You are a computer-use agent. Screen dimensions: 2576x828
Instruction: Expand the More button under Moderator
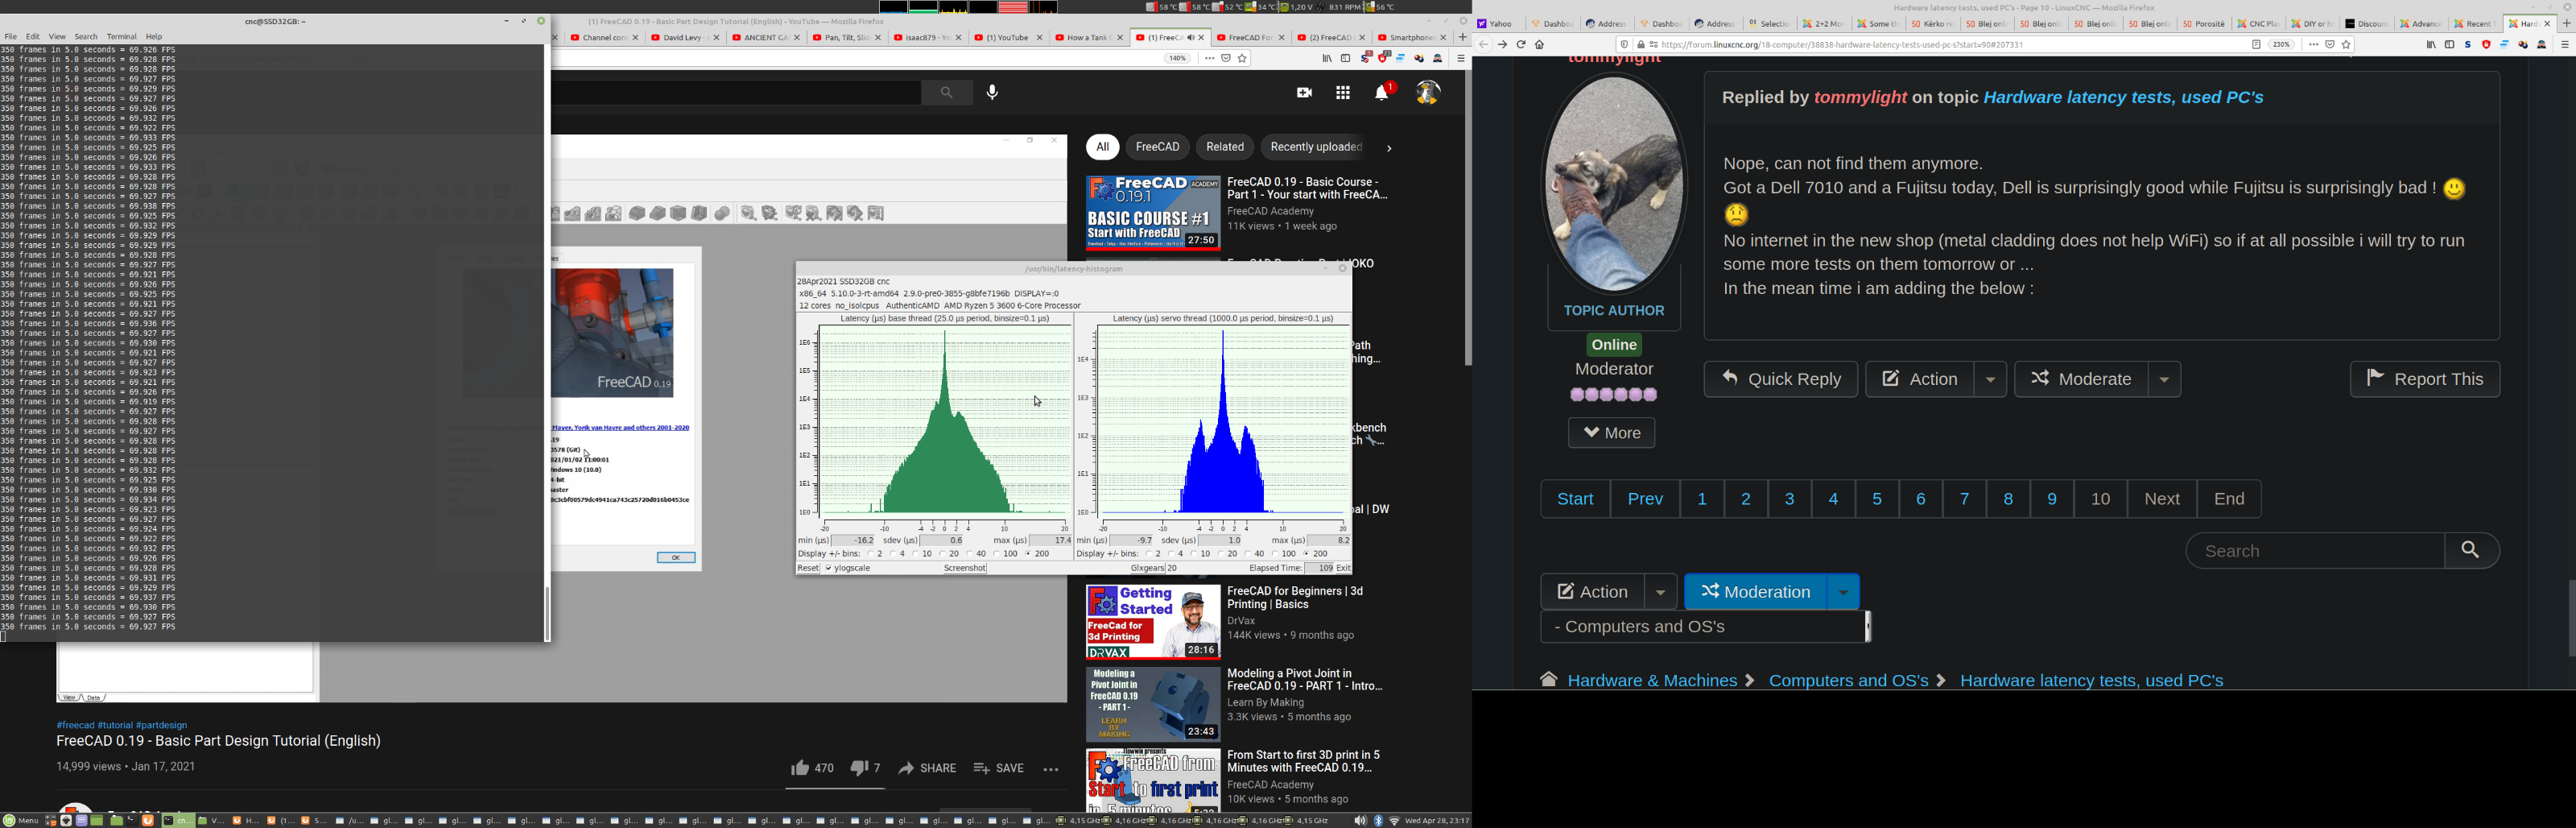click(1611, 433)
